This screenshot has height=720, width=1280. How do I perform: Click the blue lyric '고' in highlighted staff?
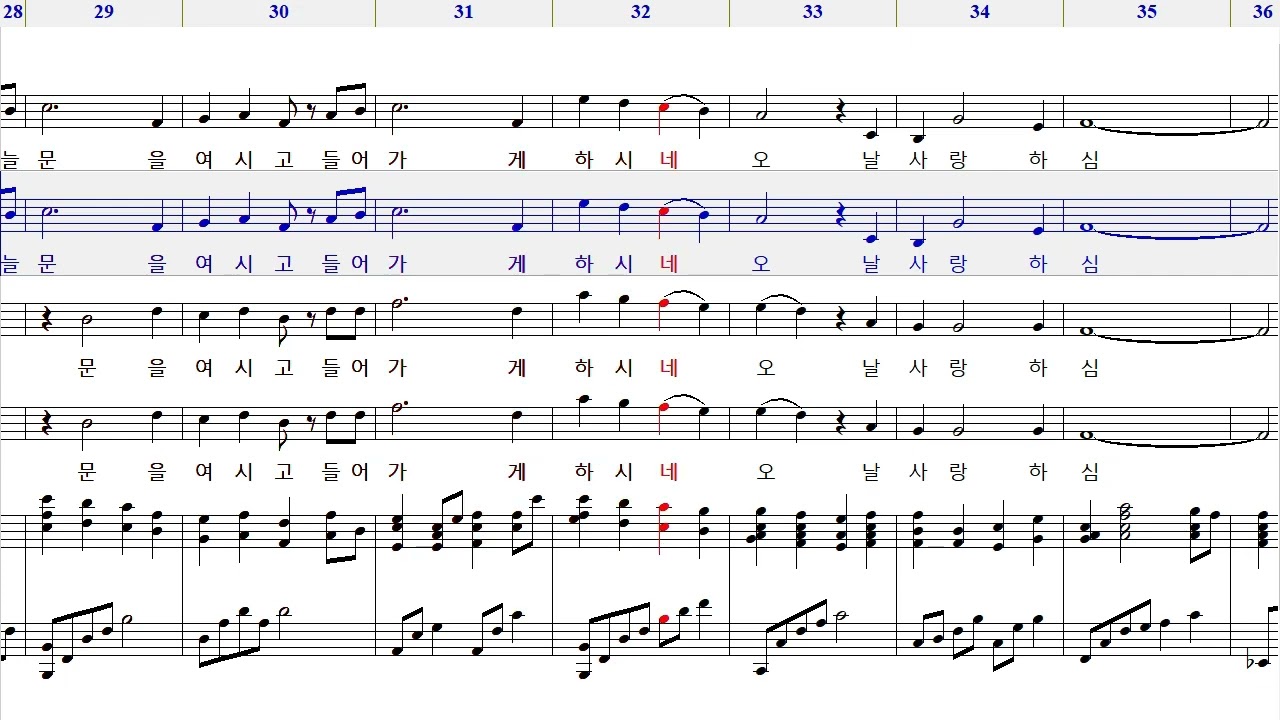(285, 263)
